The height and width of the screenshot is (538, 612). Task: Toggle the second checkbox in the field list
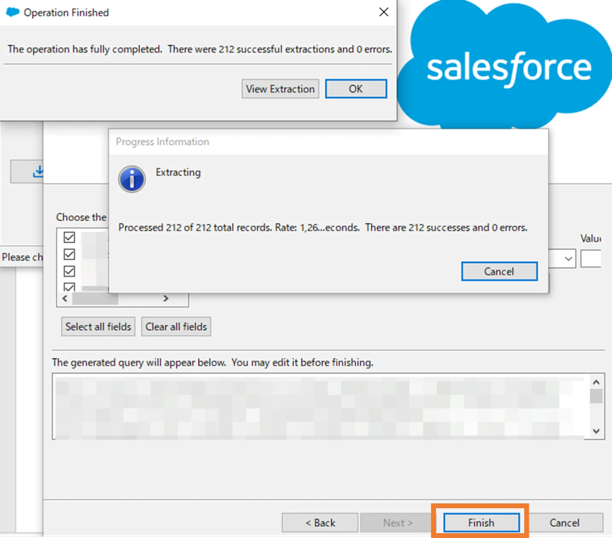coord(69,254)
